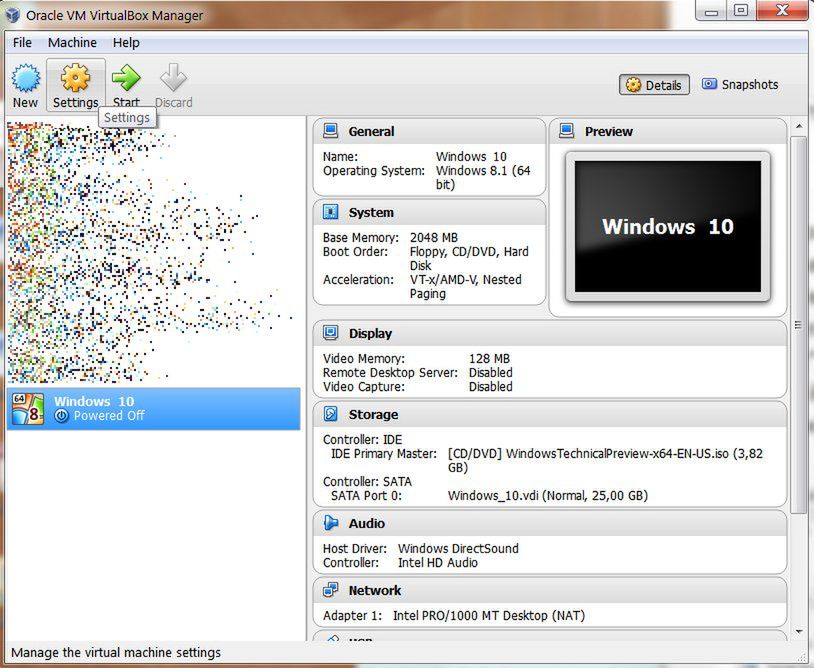Click the General section header
Screen dimensions: 814x668
pos(429,131)
